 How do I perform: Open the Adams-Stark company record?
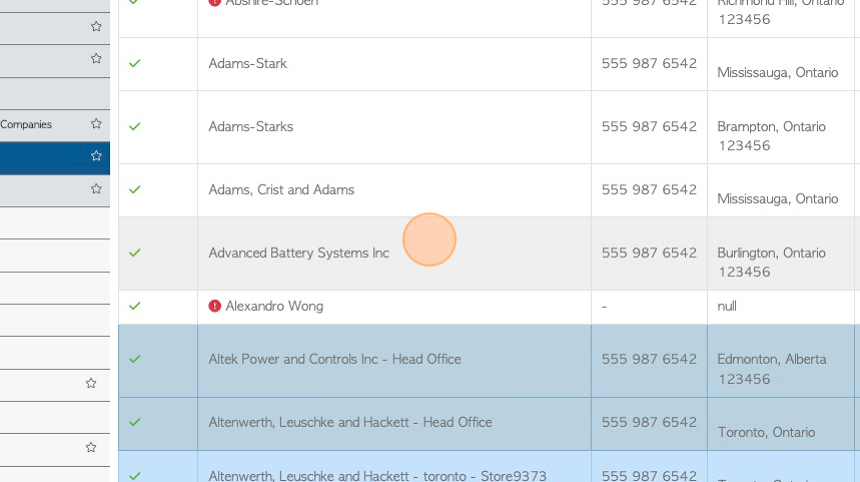coord(247,64)
